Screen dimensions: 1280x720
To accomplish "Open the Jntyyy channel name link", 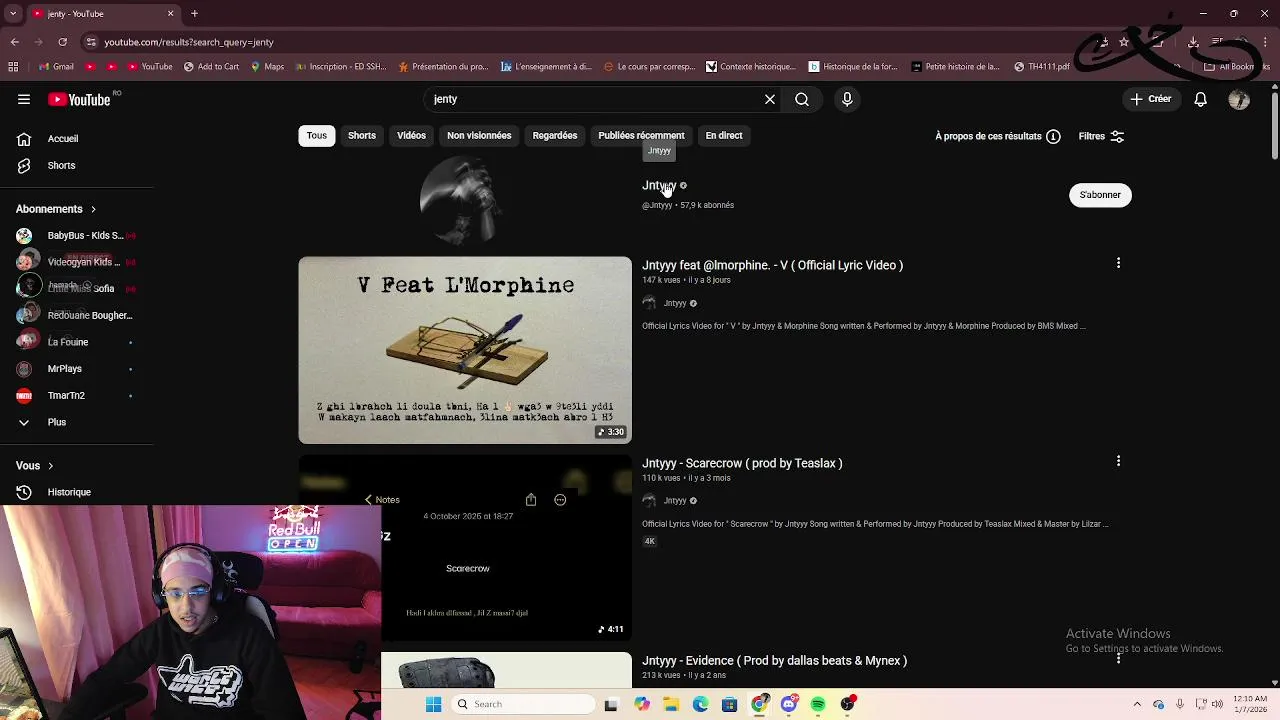I will [659, 185].
